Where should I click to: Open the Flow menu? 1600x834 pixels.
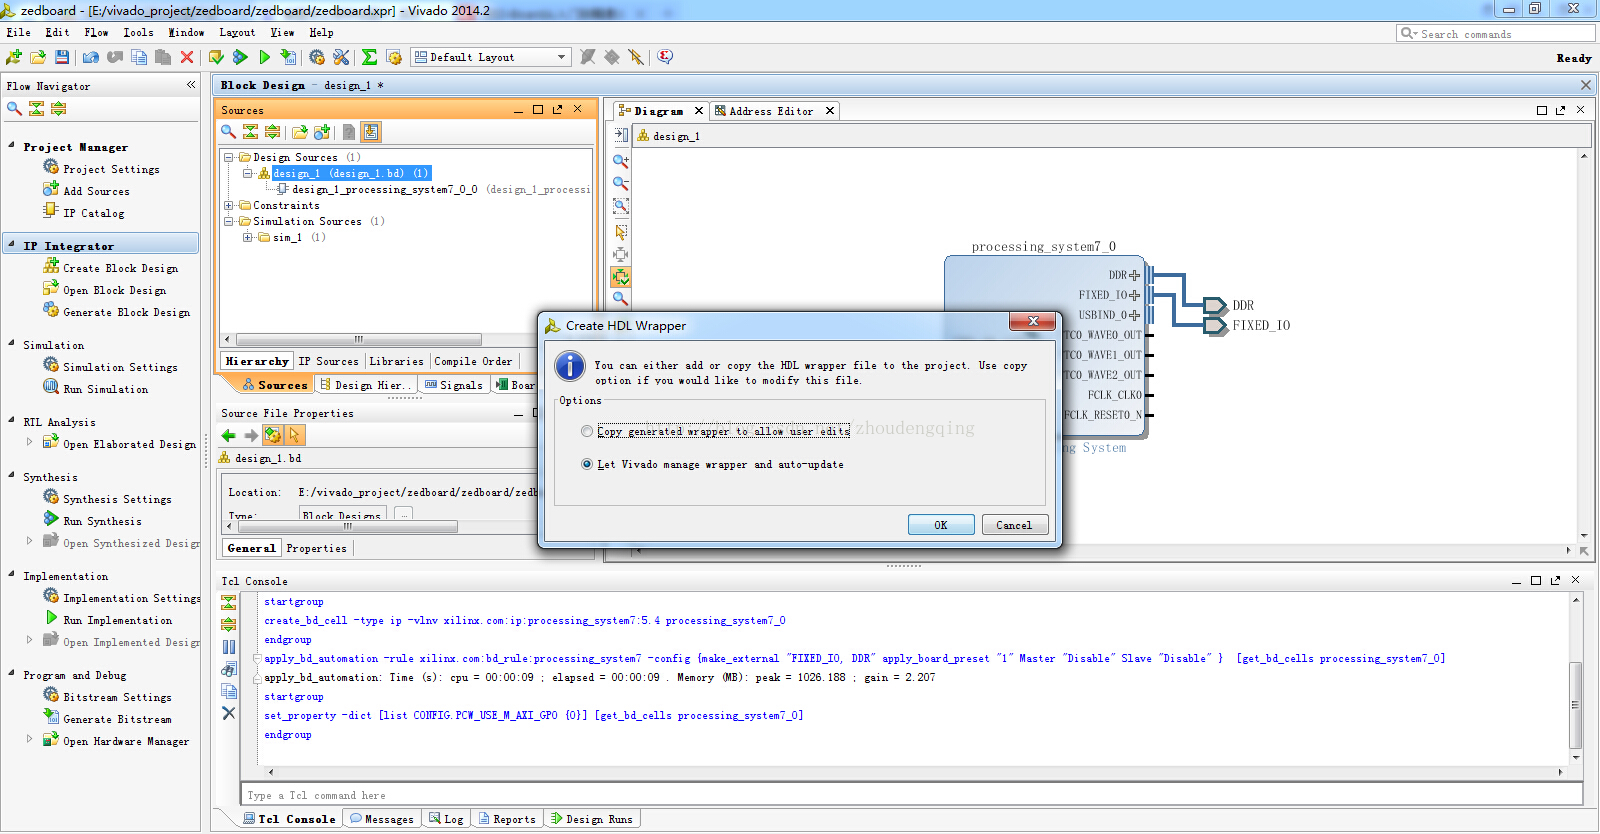[97, 32]
